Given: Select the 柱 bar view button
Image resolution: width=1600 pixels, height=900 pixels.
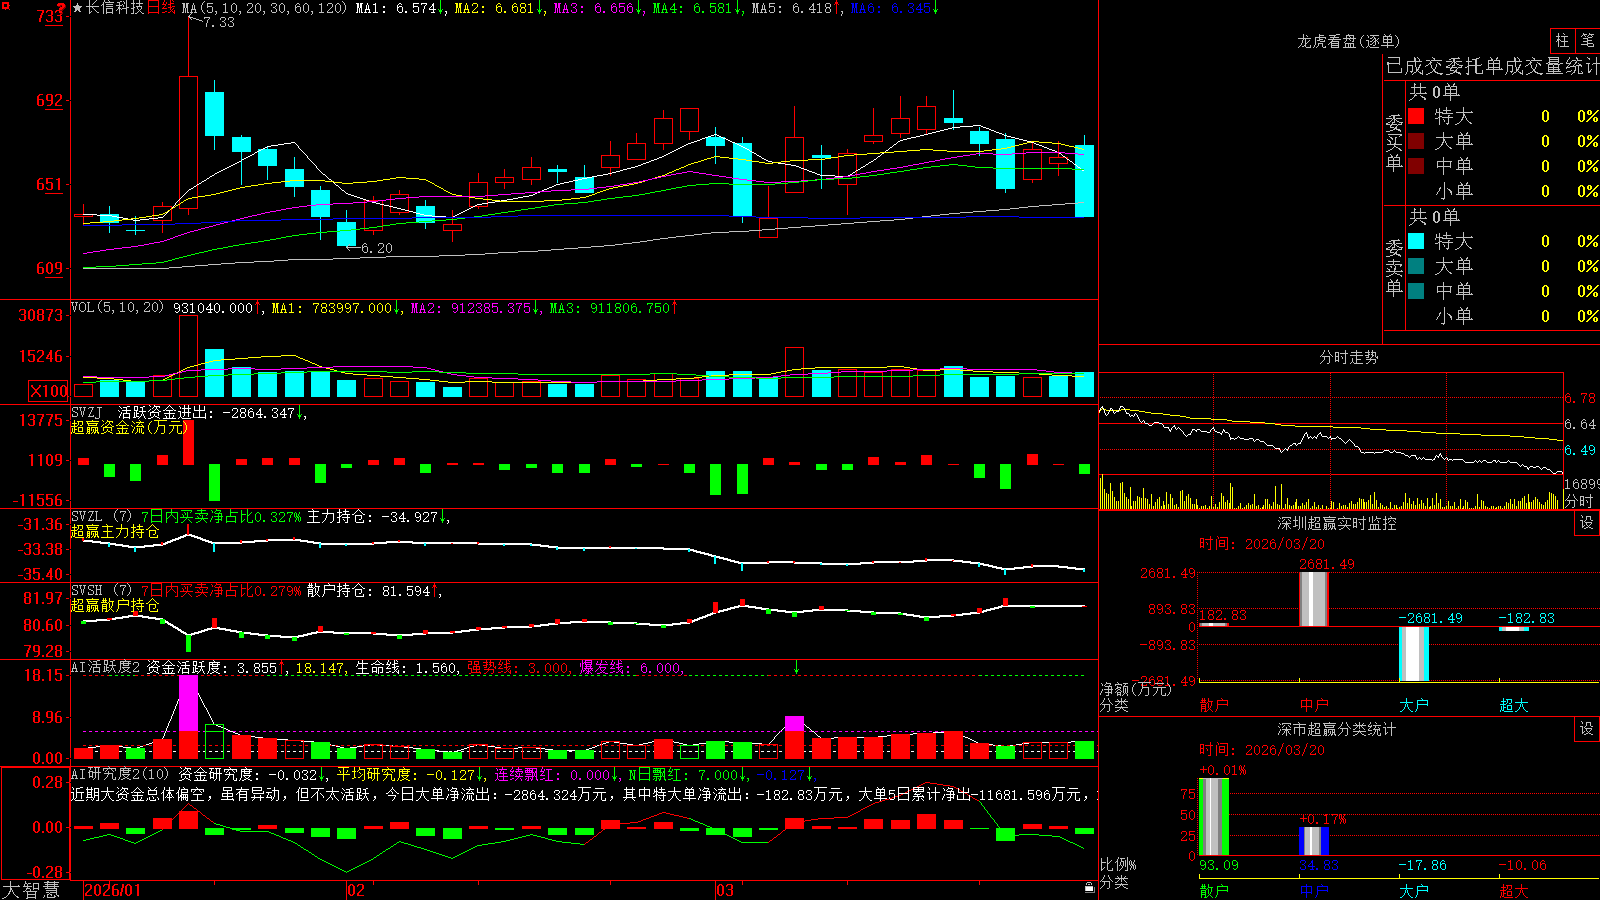Looking at the screenshot, I should (x=1562, y=40).
